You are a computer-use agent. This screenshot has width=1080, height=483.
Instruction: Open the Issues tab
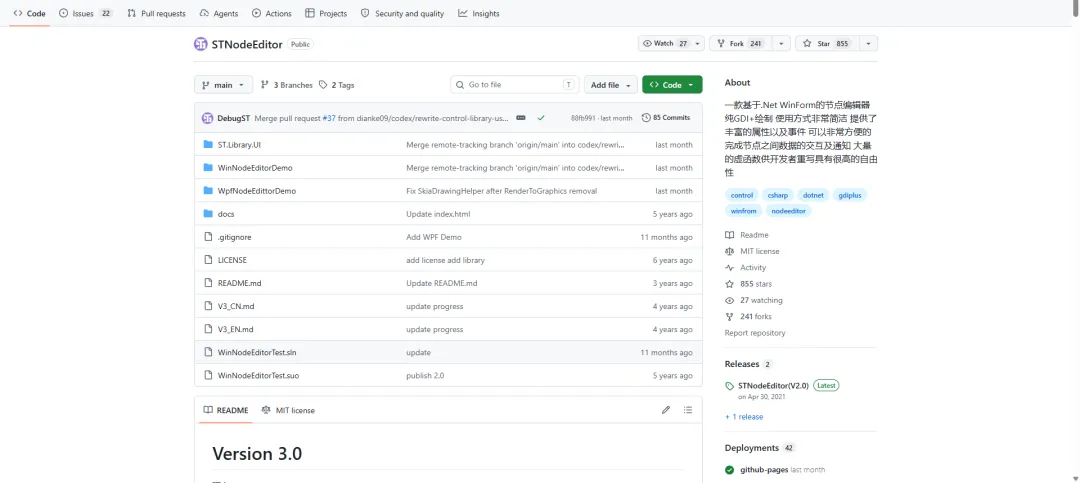pyautogui.click(x=86, y=13)
